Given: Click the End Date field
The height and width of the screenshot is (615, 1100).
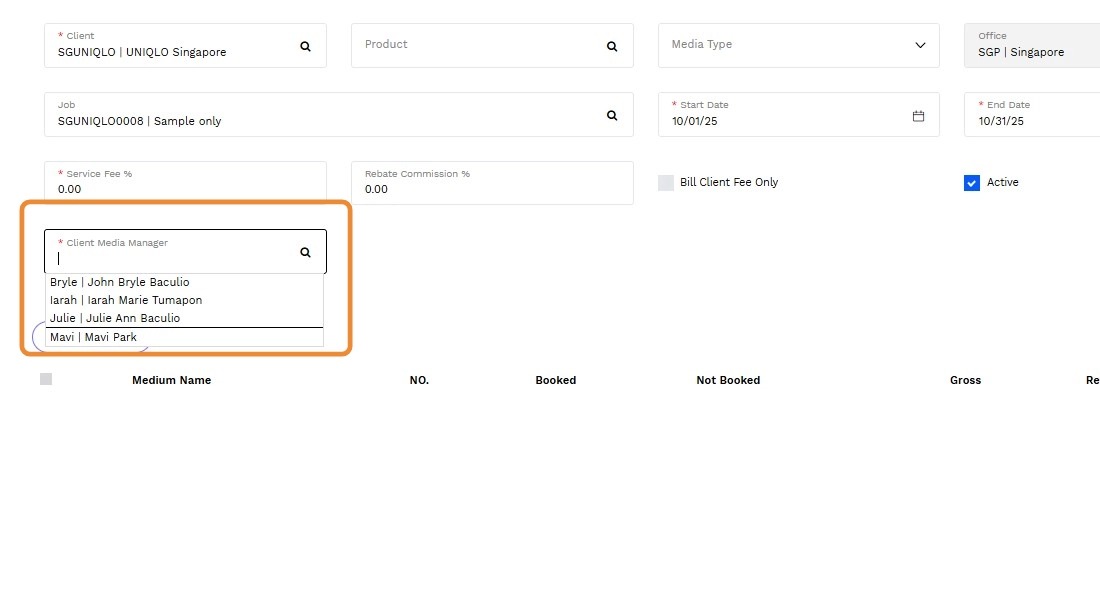Looking at the screenshot, I should coord(1030,120).
